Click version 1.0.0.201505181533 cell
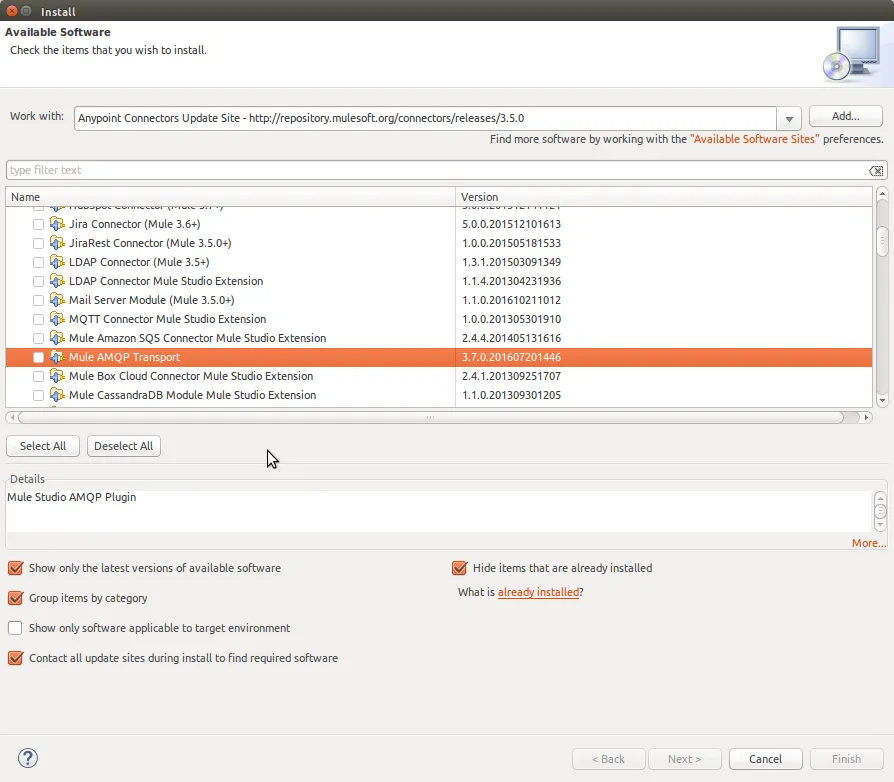This screenshot has height=782, width=894. (511, 243)
